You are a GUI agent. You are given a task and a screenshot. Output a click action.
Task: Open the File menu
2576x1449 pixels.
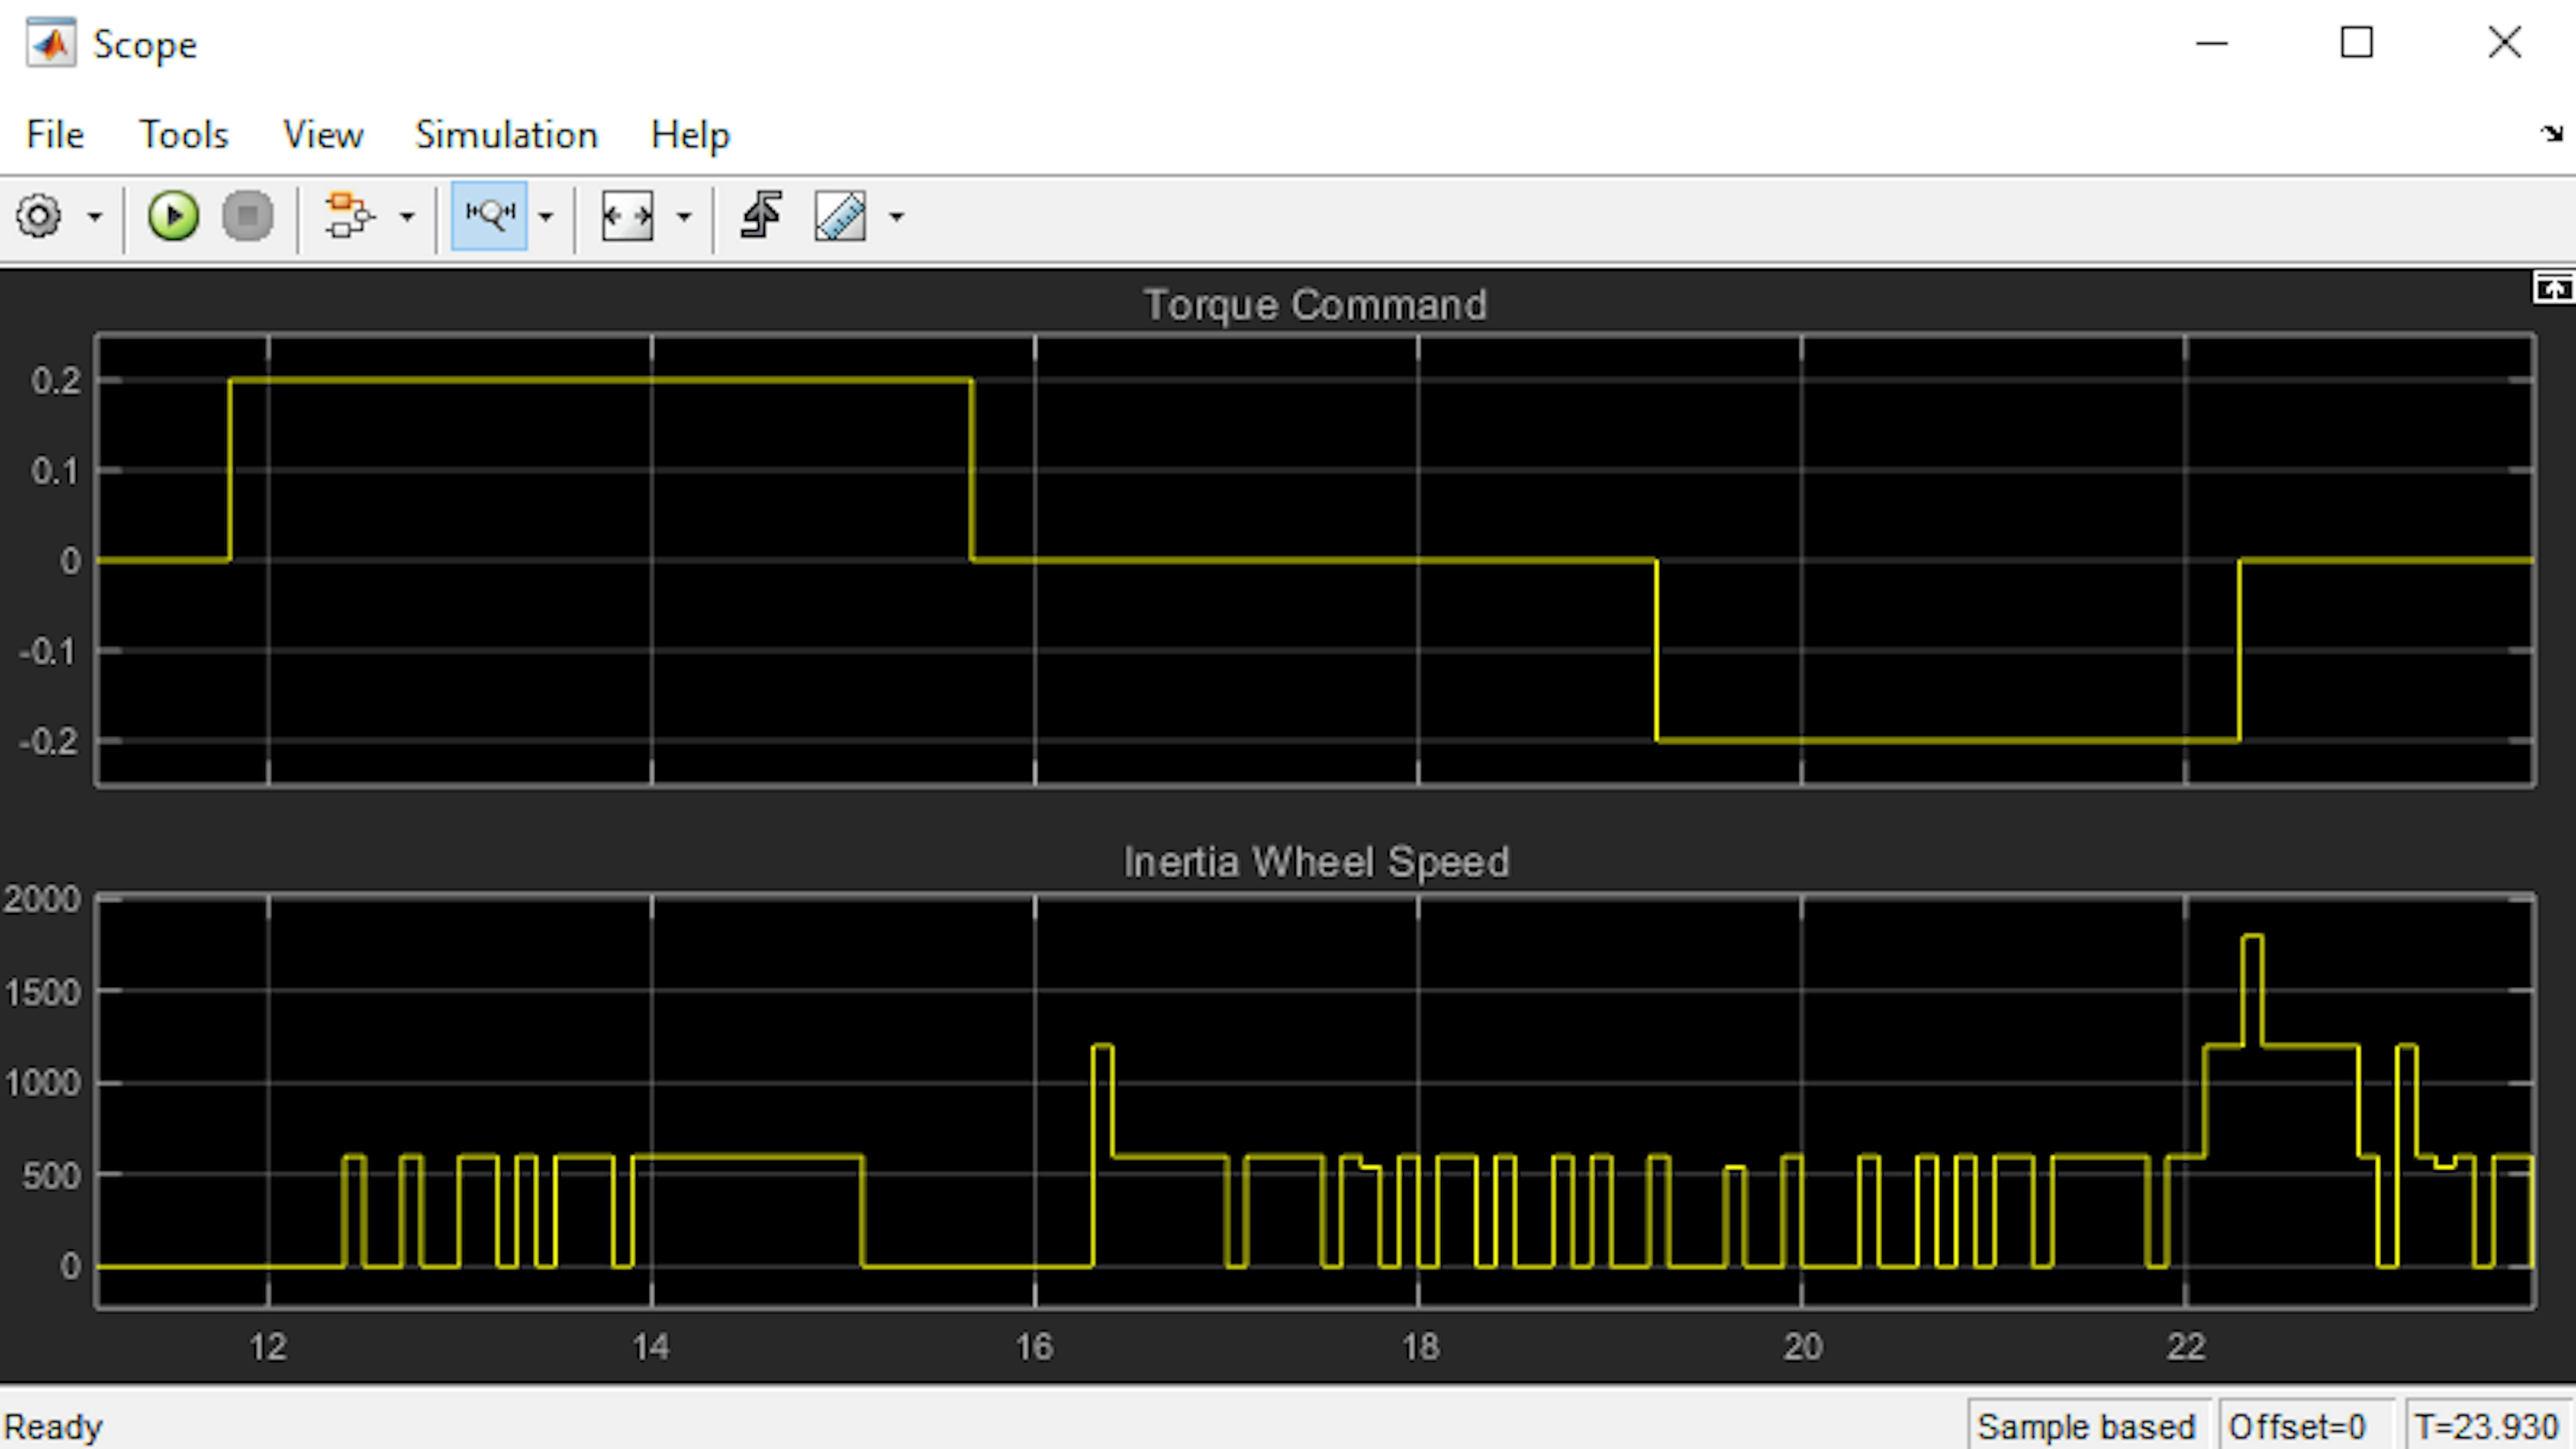tap(55, 134)
